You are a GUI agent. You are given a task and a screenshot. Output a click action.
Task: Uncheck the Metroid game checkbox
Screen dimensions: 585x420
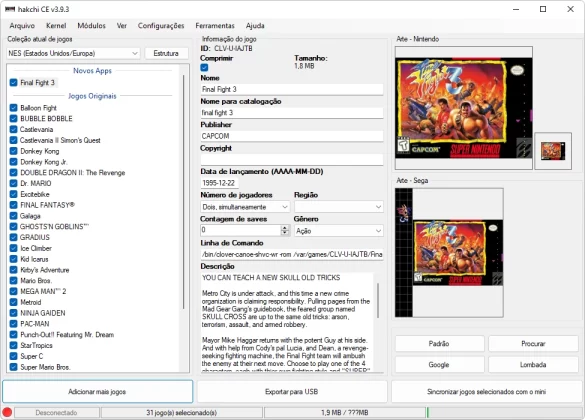coord(13,302)
